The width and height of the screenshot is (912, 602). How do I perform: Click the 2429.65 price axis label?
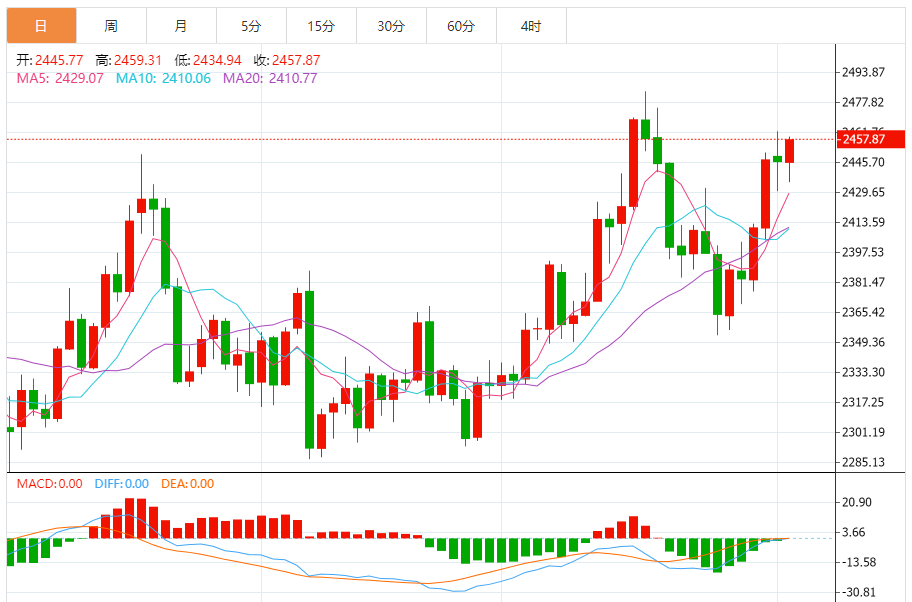[x=863, y=192]
